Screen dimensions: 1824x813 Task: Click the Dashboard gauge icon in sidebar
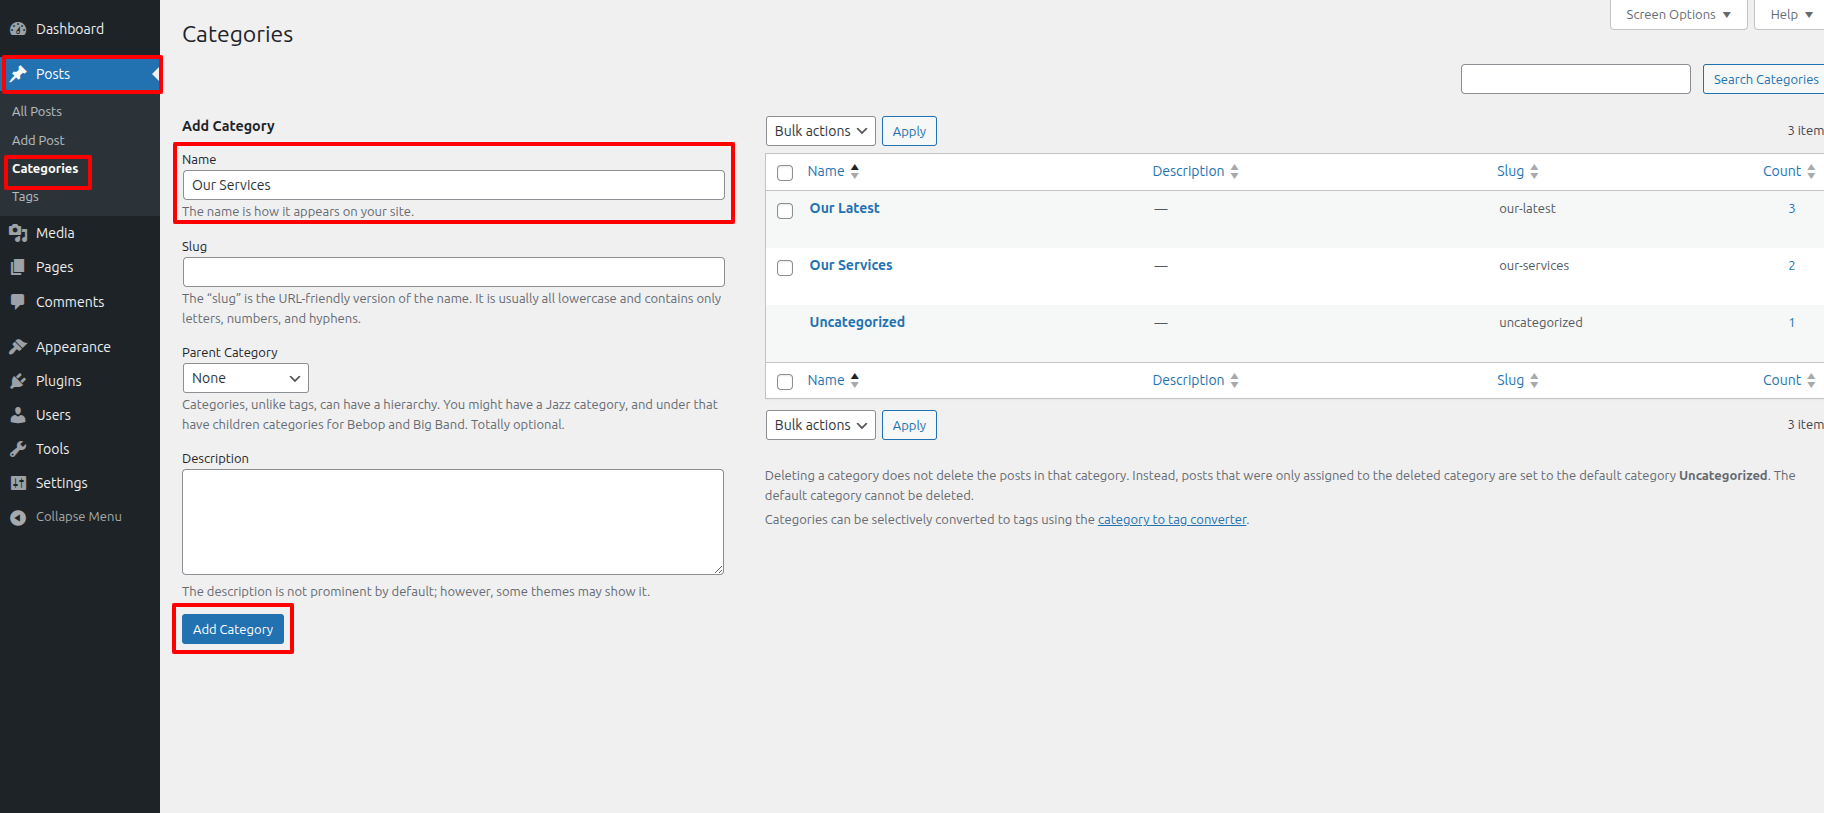[x=18, y=29]
